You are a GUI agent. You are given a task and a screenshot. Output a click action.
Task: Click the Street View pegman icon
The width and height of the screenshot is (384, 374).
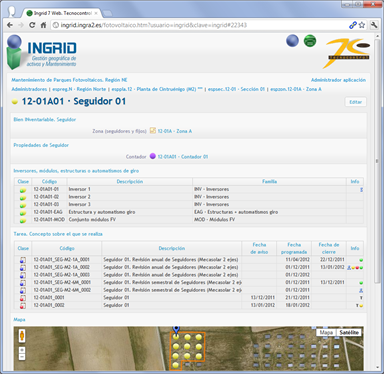point(22,335)
